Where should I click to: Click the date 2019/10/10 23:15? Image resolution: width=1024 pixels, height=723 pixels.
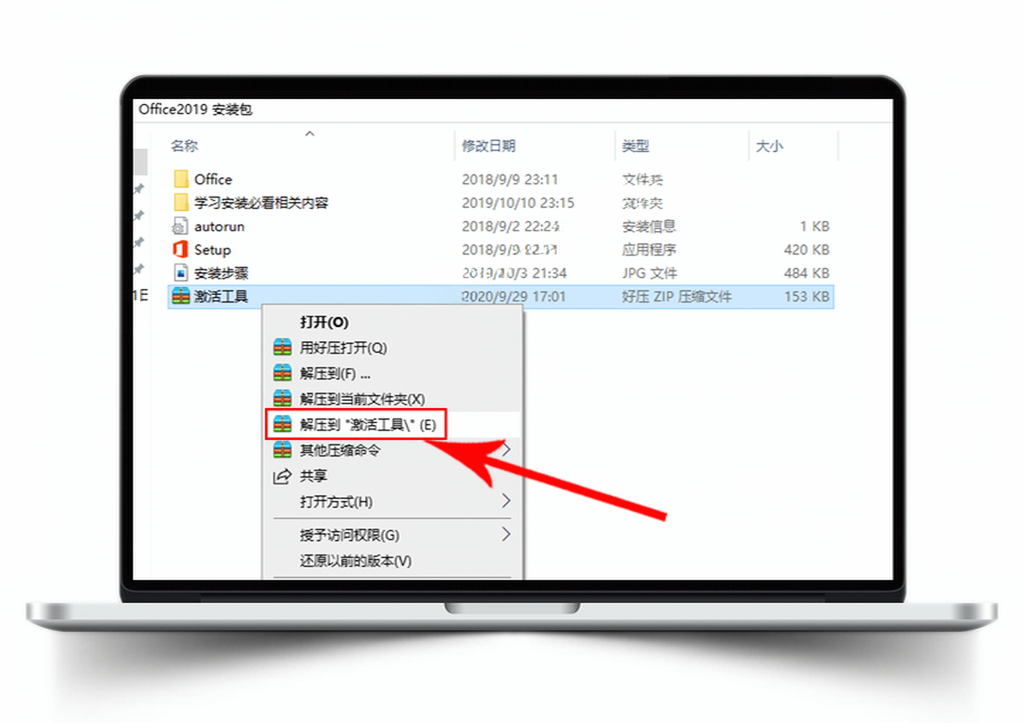click(518, 202)
